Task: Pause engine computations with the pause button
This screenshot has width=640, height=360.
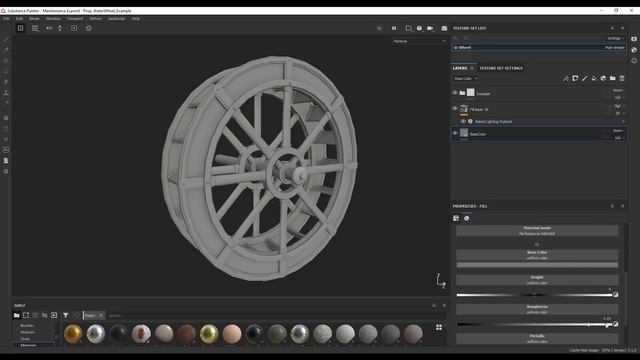Action: pyautogui.click(x=394, y=28)
